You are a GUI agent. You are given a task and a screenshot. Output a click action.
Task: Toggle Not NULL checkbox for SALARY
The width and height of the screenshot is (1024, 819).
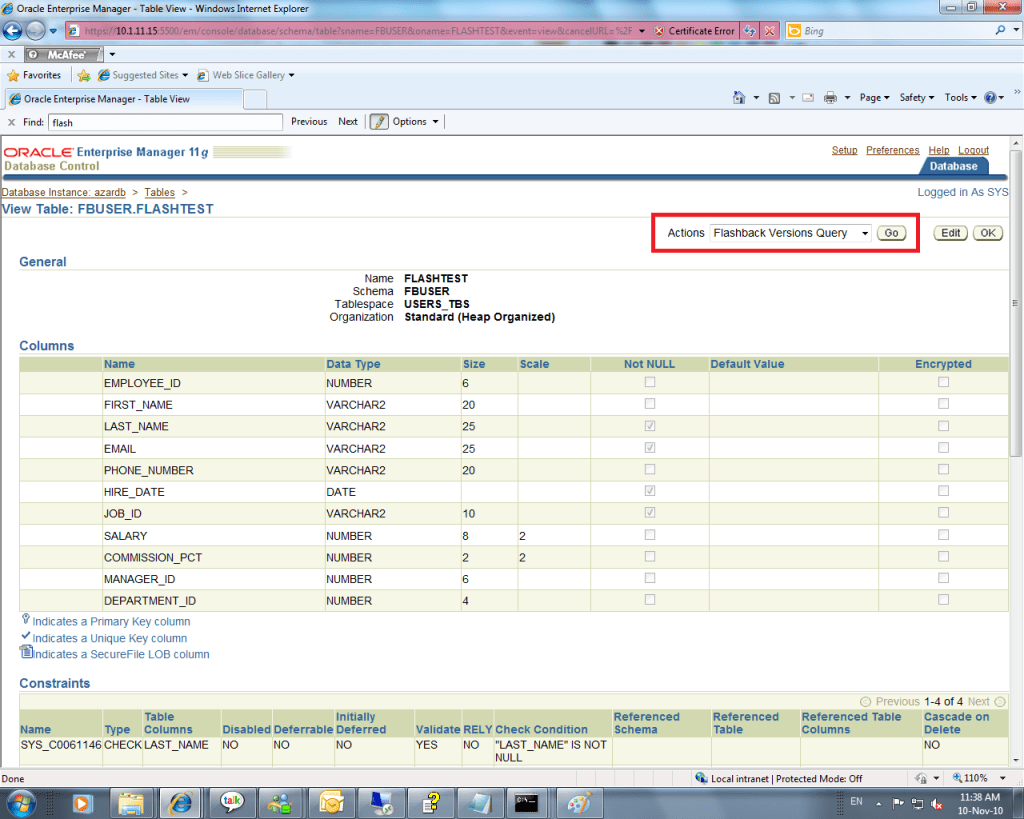pyautogui.click(x=650, y=536)
